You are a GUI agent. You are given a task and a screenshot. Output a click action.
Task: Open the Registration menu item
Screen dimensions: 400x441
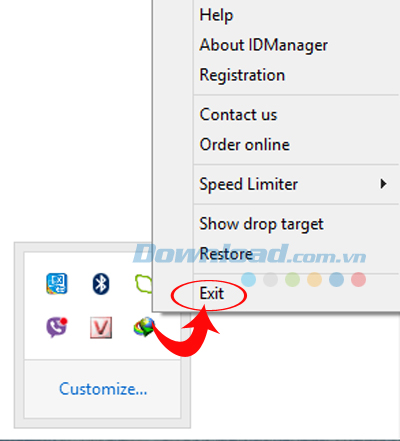tap(242, 75)
